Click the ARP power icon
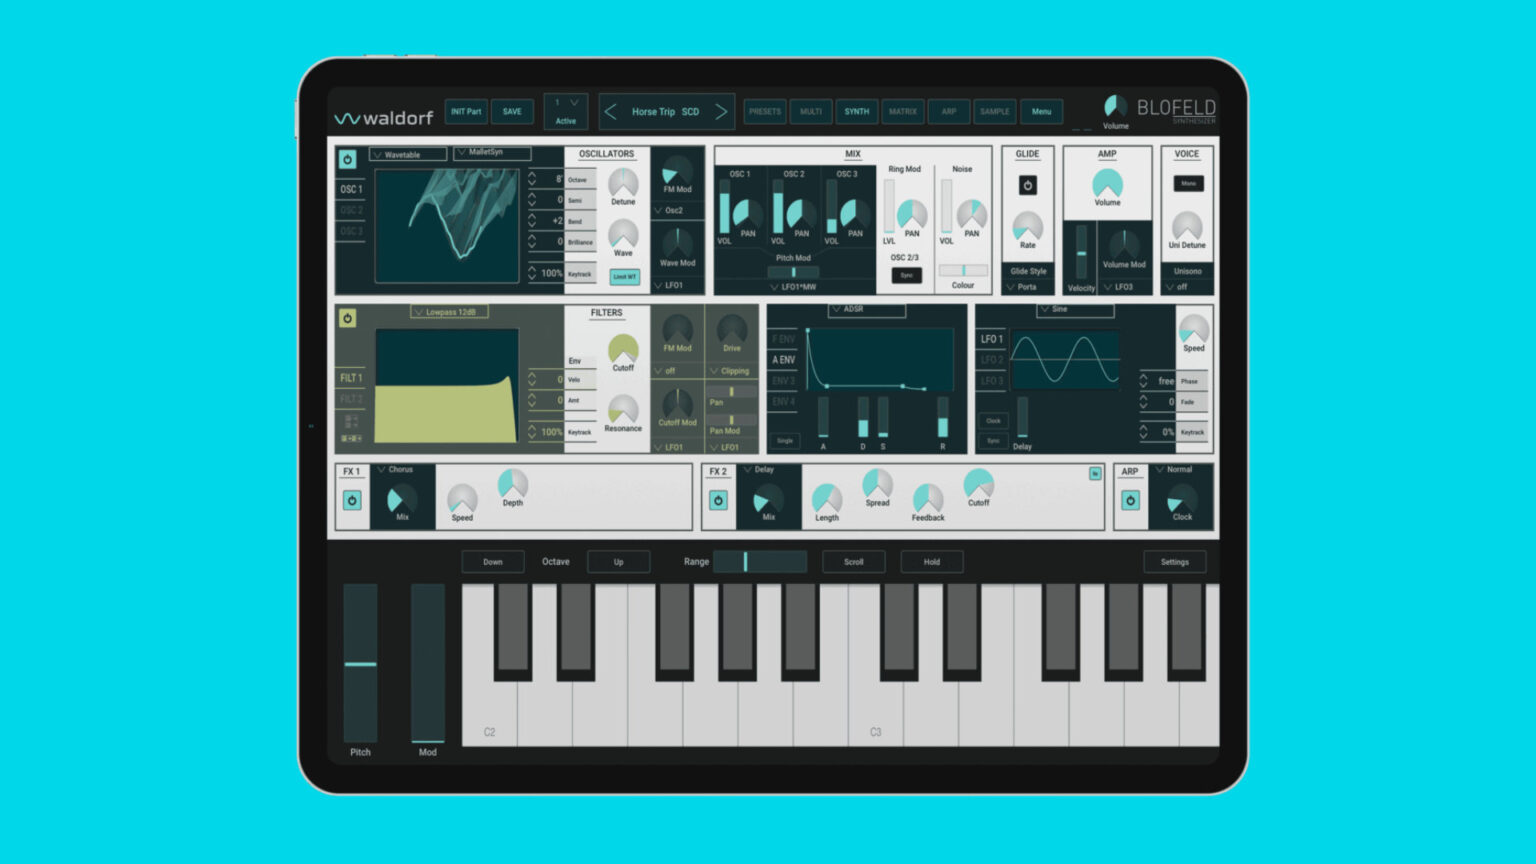The height and width of the screenshot is (864, 1536). point(1129,500)
